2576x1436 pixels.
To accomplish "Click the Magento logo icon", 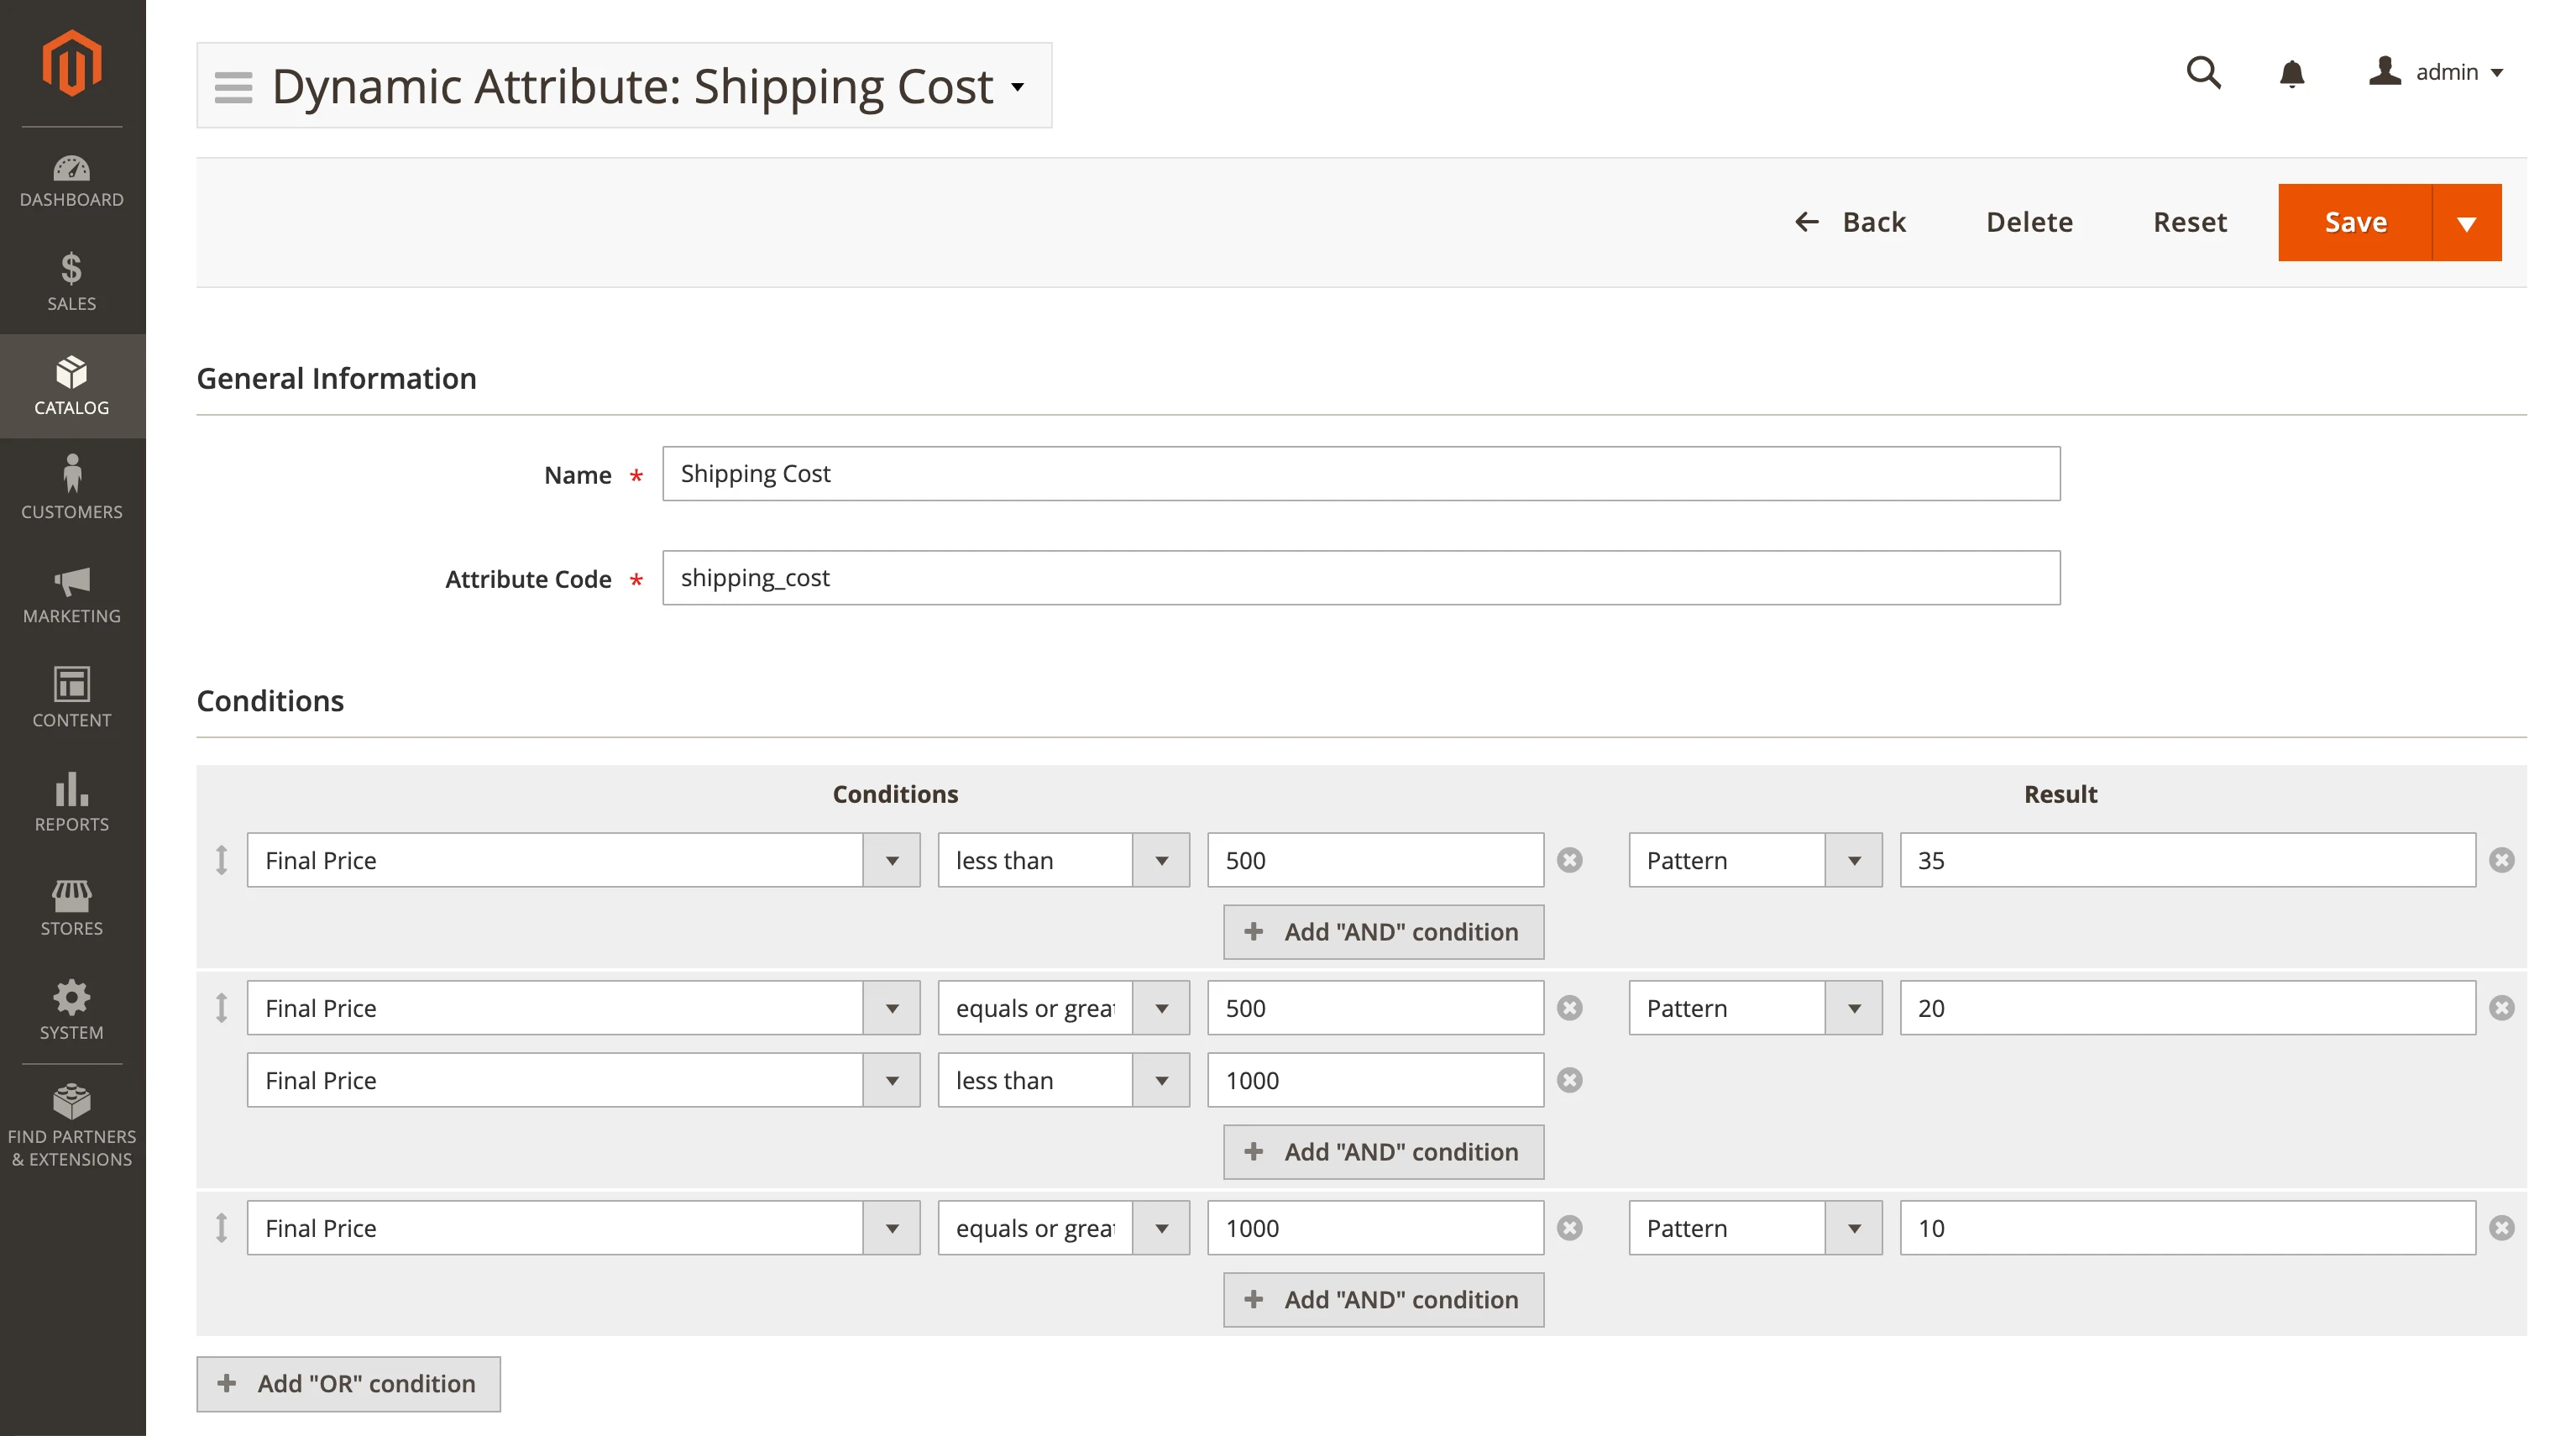I will click(x=71, y=63).
